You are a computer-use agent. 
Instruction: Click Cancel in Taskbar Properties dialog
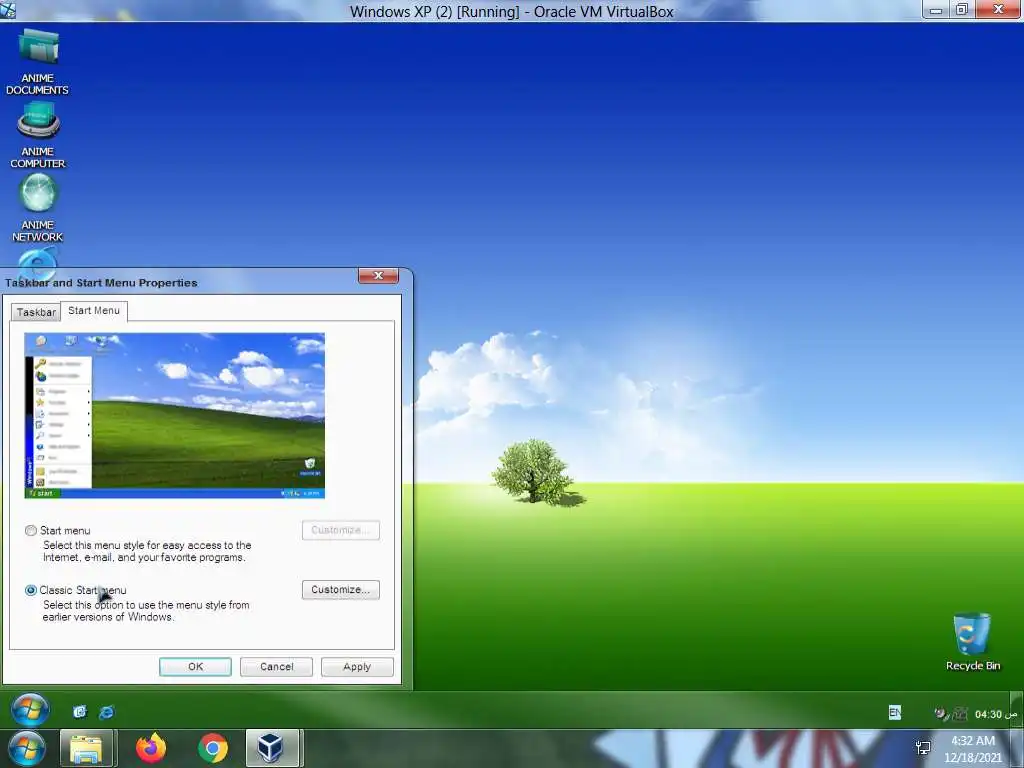276,667
